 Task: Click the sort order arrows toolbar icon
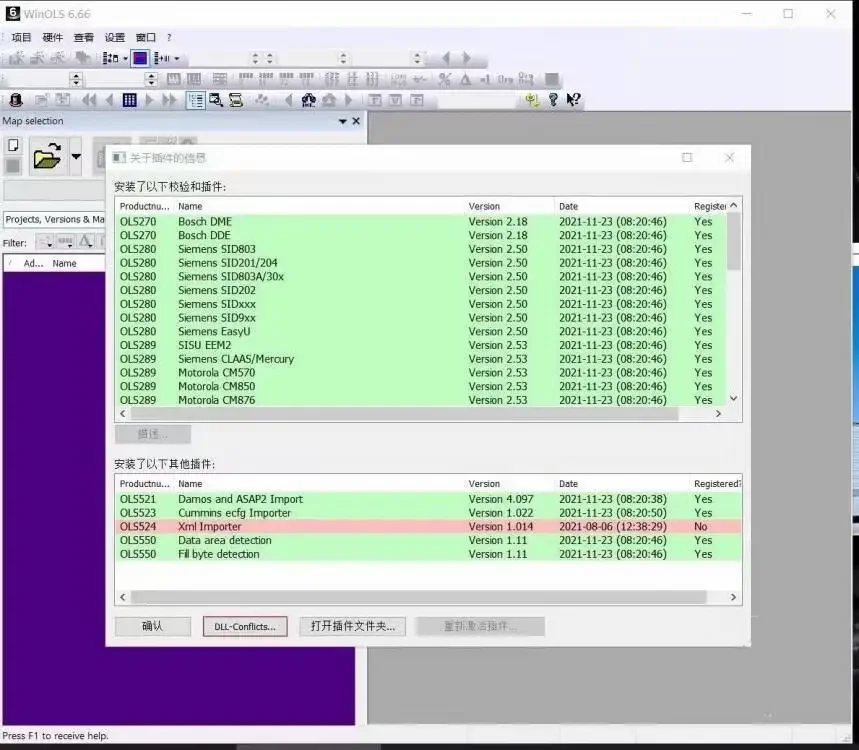point(110,58)
